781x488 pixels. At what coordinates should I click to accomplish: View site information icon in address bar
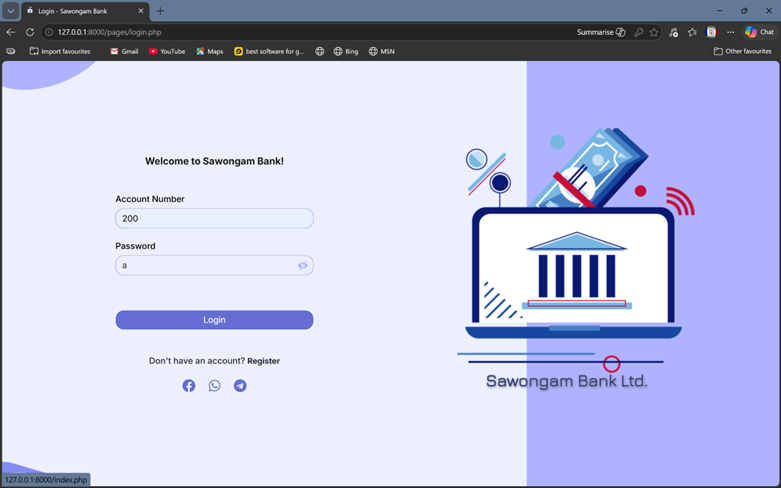coord(49,32)
